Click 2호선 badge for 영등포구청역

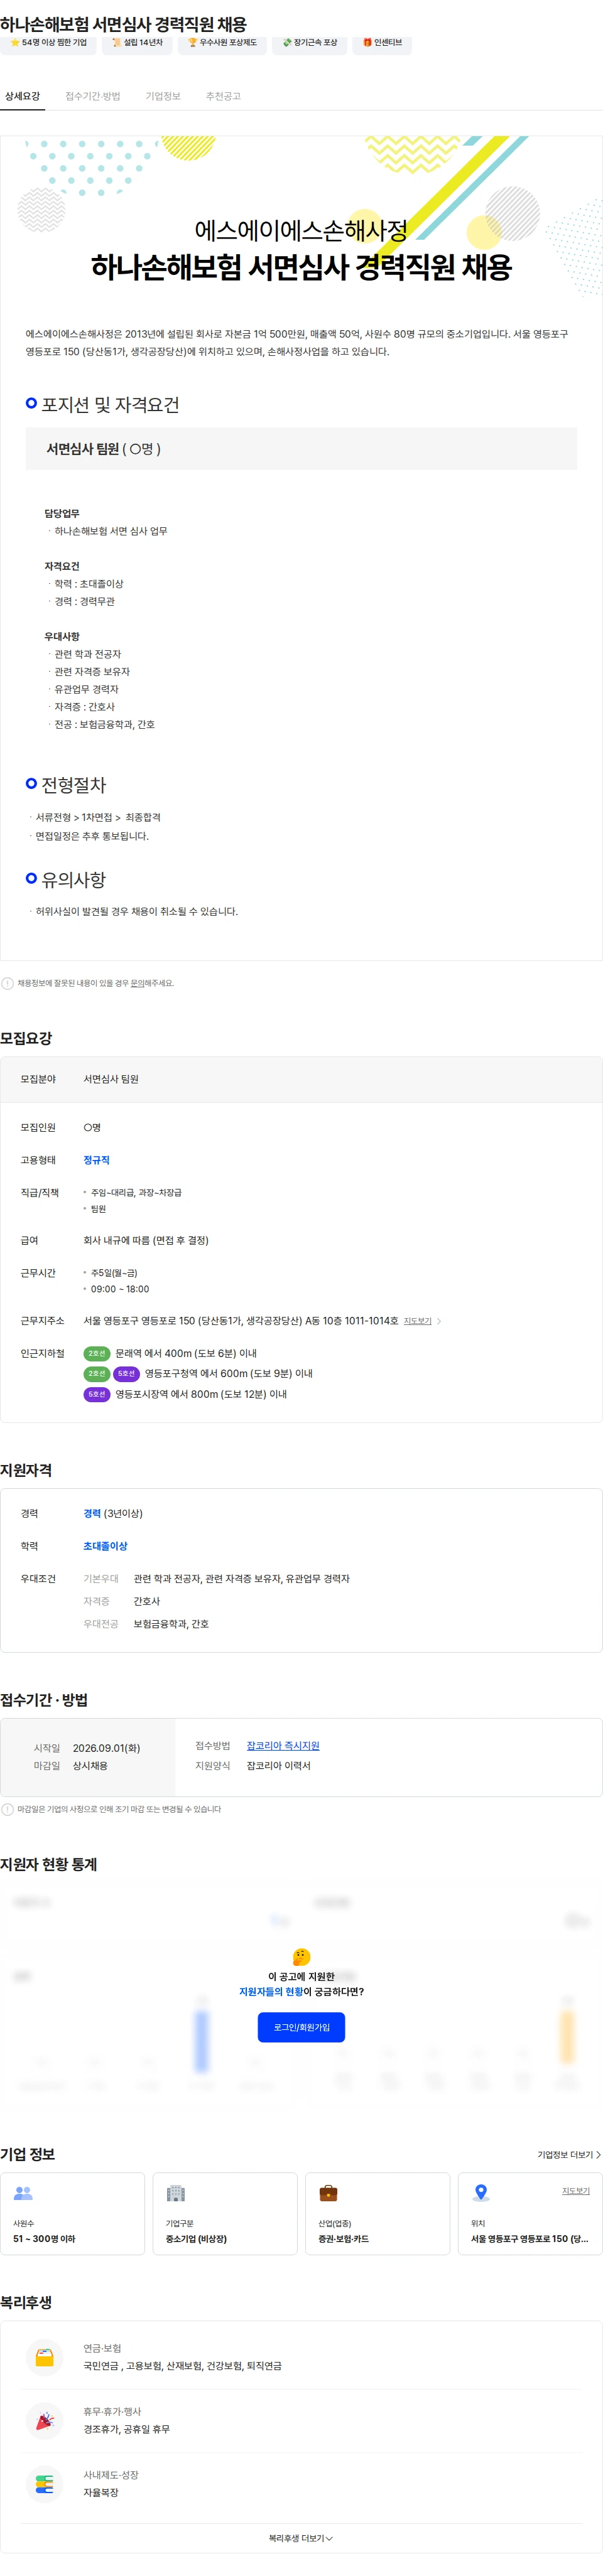[x=97, y=1373]
